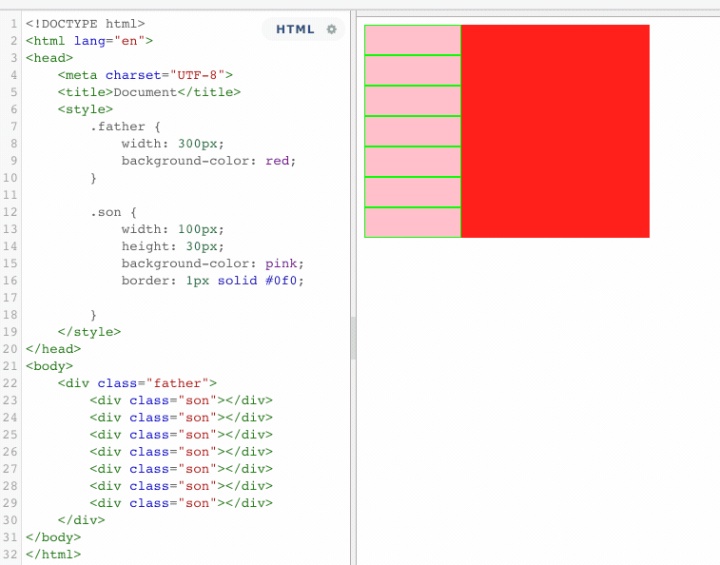
Task: Click the red area of the father div
Action: coord(555,131)
